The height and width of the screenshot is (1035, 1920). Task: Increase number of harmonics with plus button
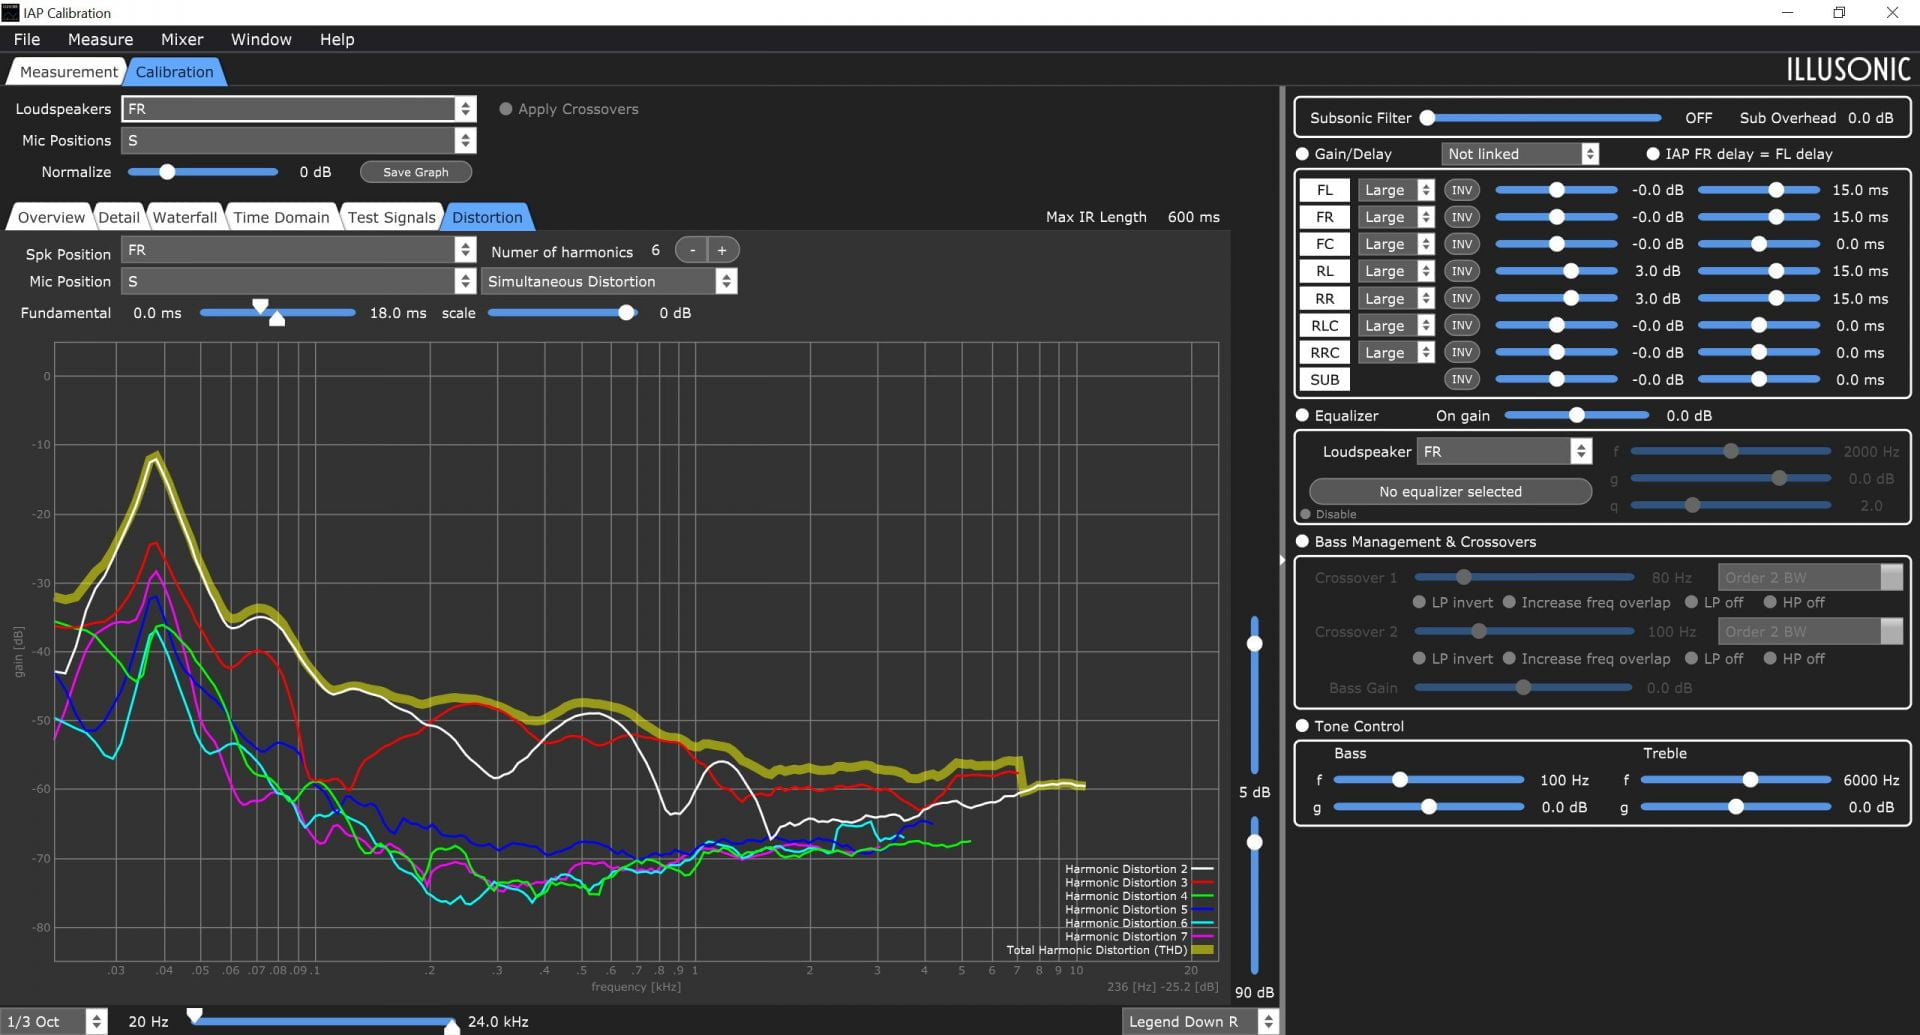coord(722,250)
